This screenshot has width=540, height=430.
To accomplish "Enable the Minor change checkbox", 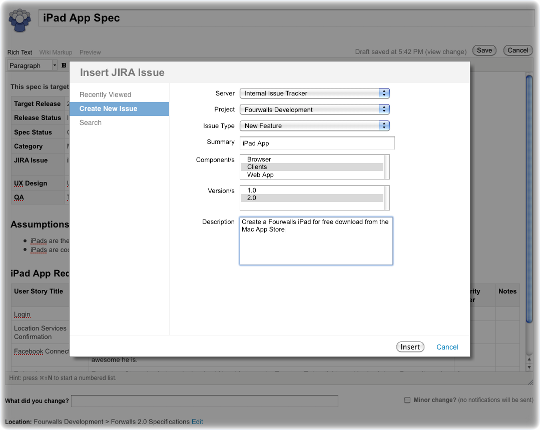I will click(x=407, y=400).
